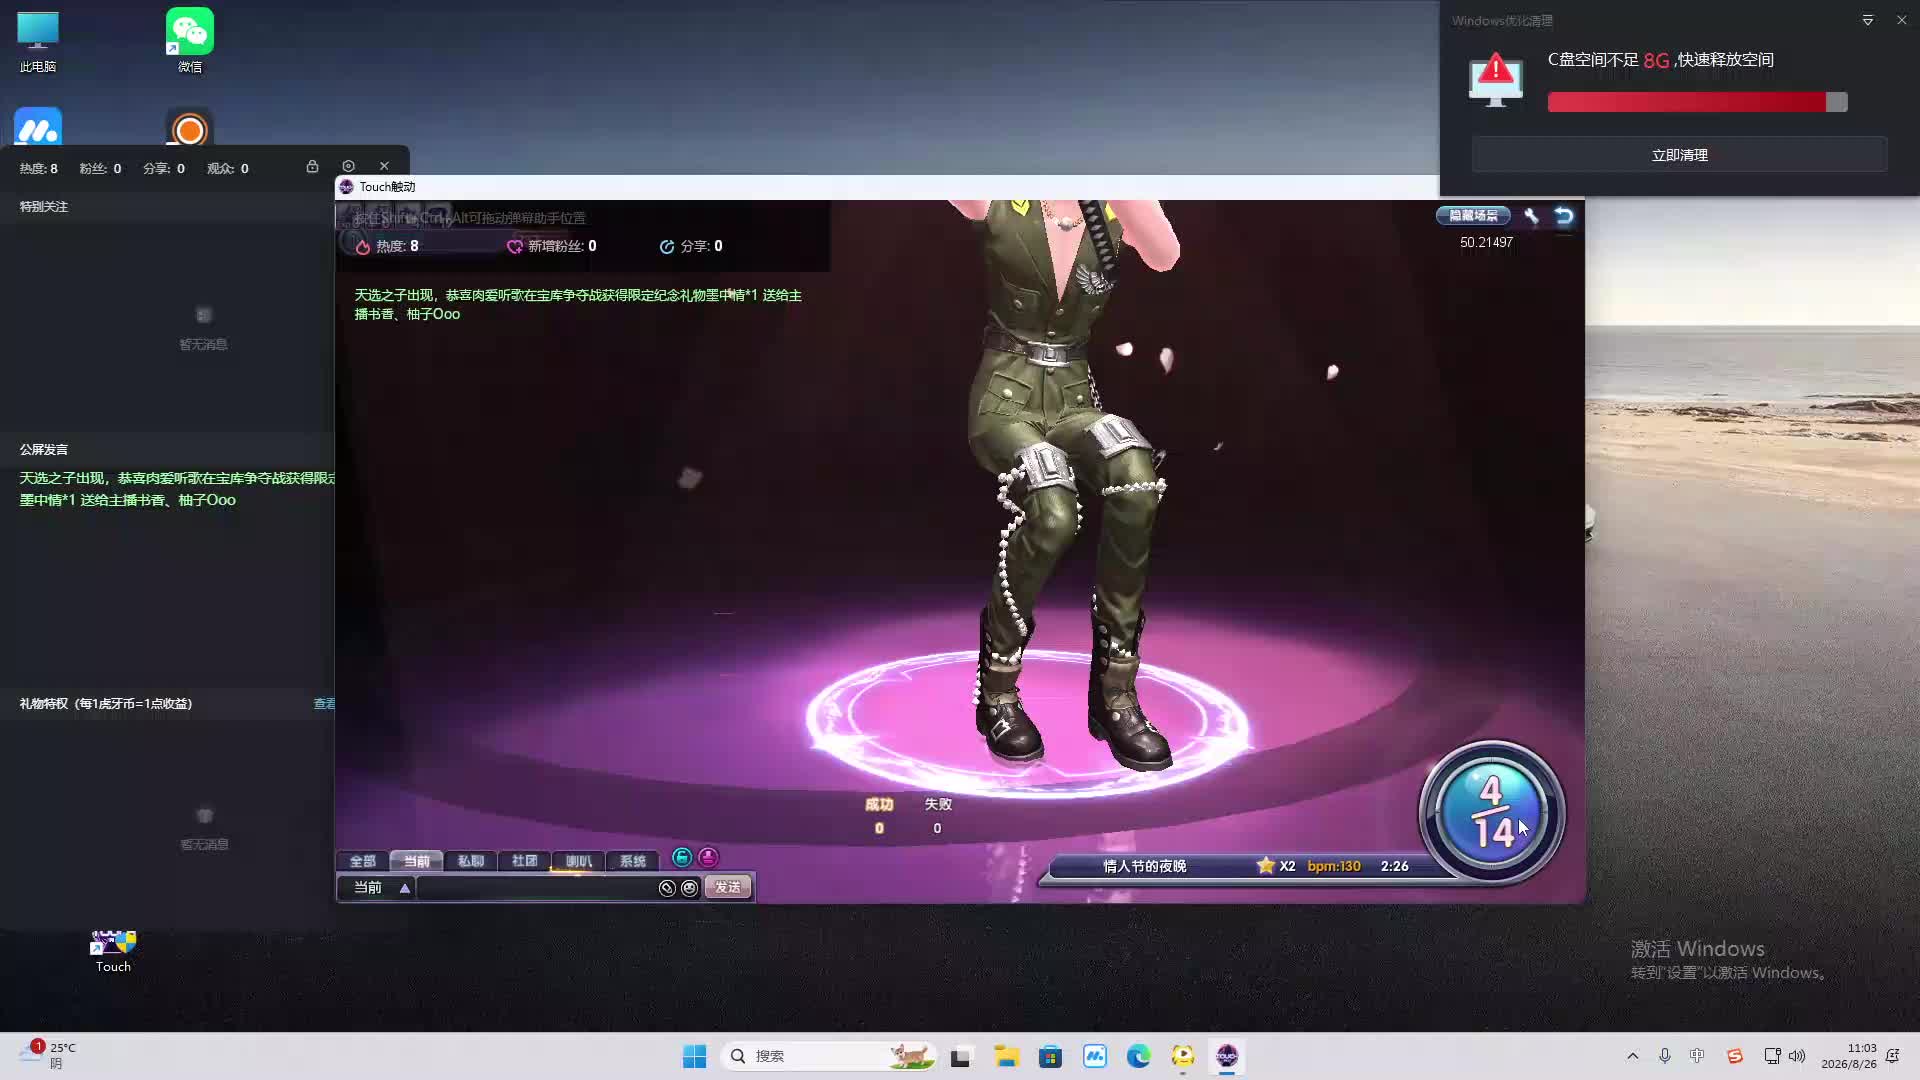Click the 查看 link beside 礼物特权
Viewport: 1920px width, 1080px height.
click(x=324, y=704)
